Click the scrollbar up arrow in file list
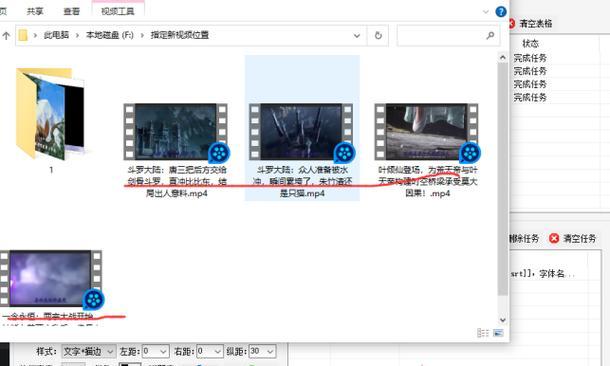 503,58
